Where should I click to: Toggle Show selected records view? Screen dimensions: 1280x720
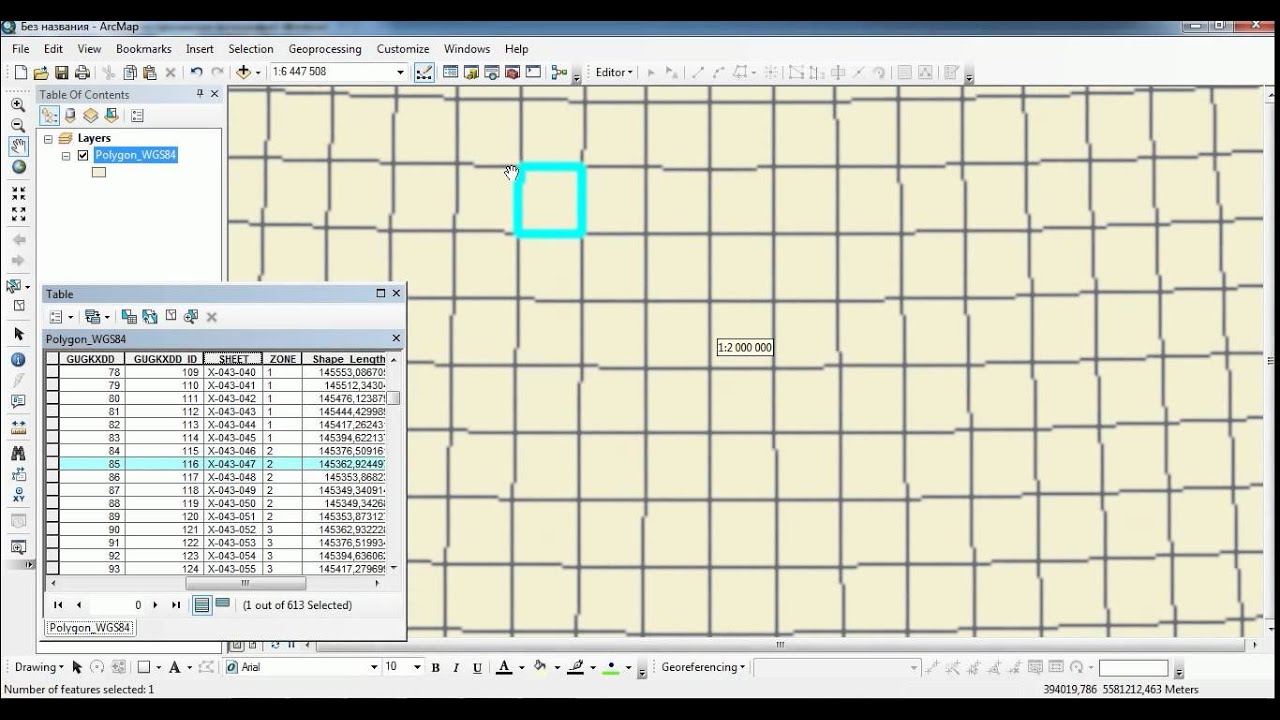click(222, 605)
